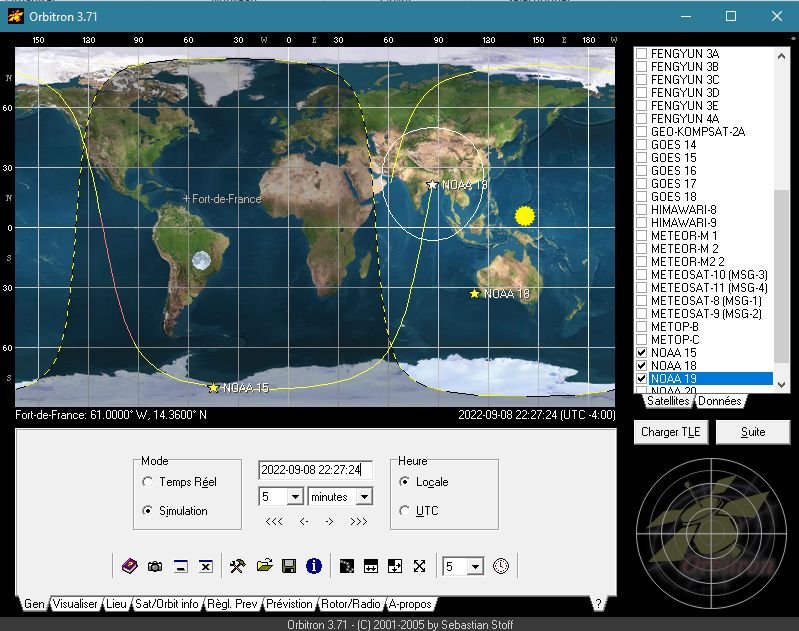Uncheck the NOAA 15 satellite checkbox
Viewport: 799px width, 631px height.
[x=642, y=352]
